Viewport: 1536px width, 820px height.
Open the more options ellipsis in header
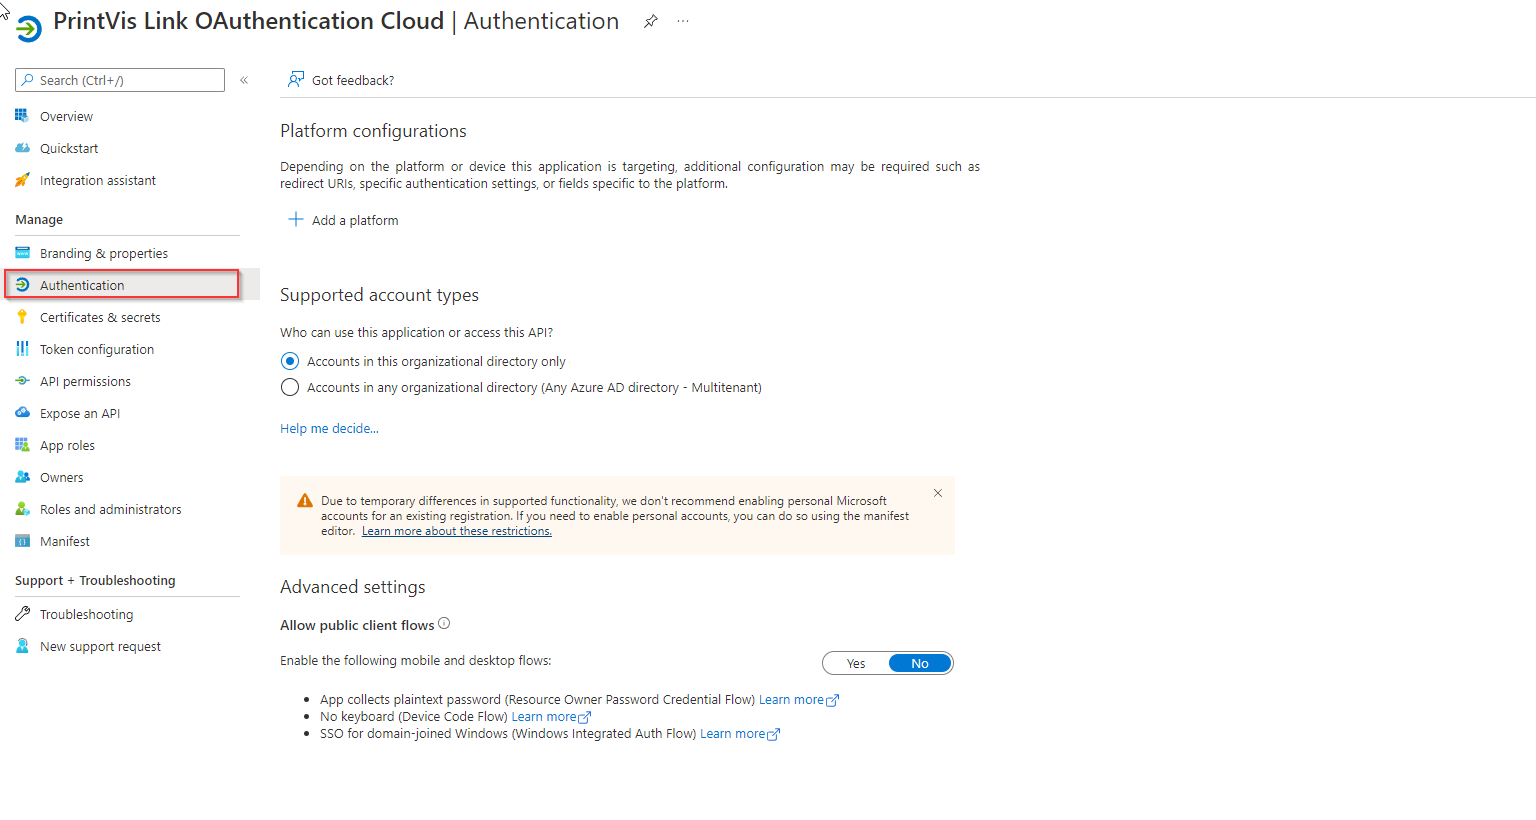point(683,21)
